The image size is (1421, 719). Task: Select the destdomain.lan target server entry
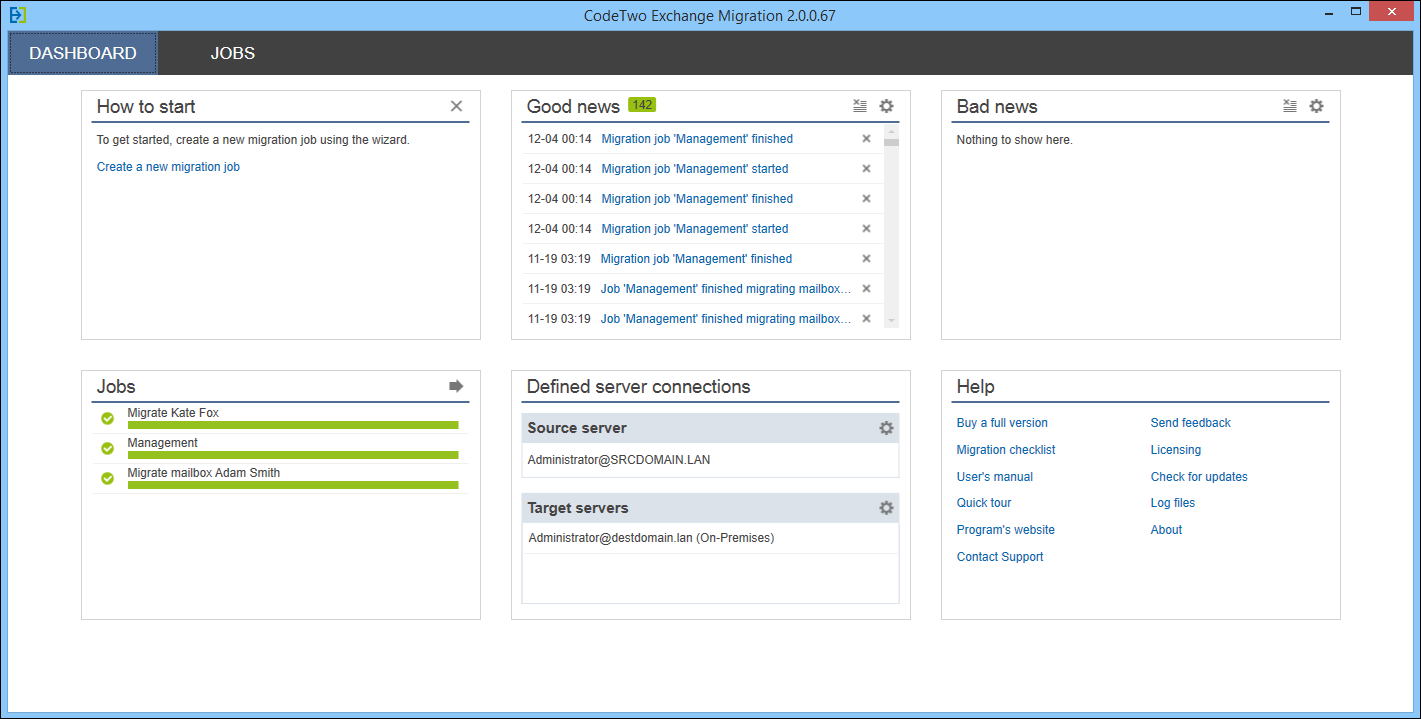point(651,538)
